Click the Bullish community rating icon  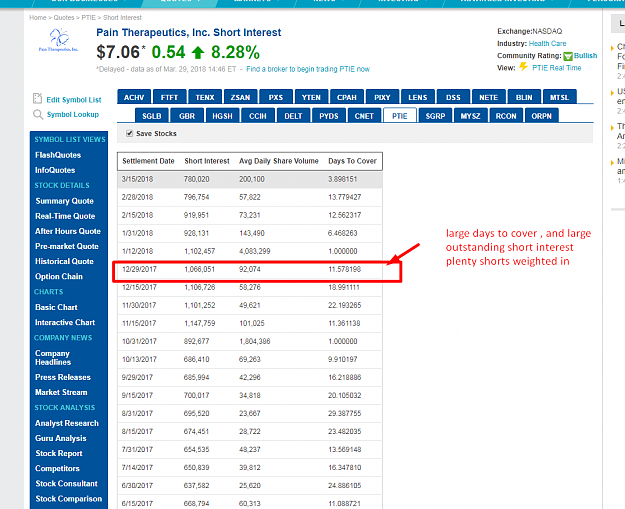pyautogui.click(x=568, y=56)
